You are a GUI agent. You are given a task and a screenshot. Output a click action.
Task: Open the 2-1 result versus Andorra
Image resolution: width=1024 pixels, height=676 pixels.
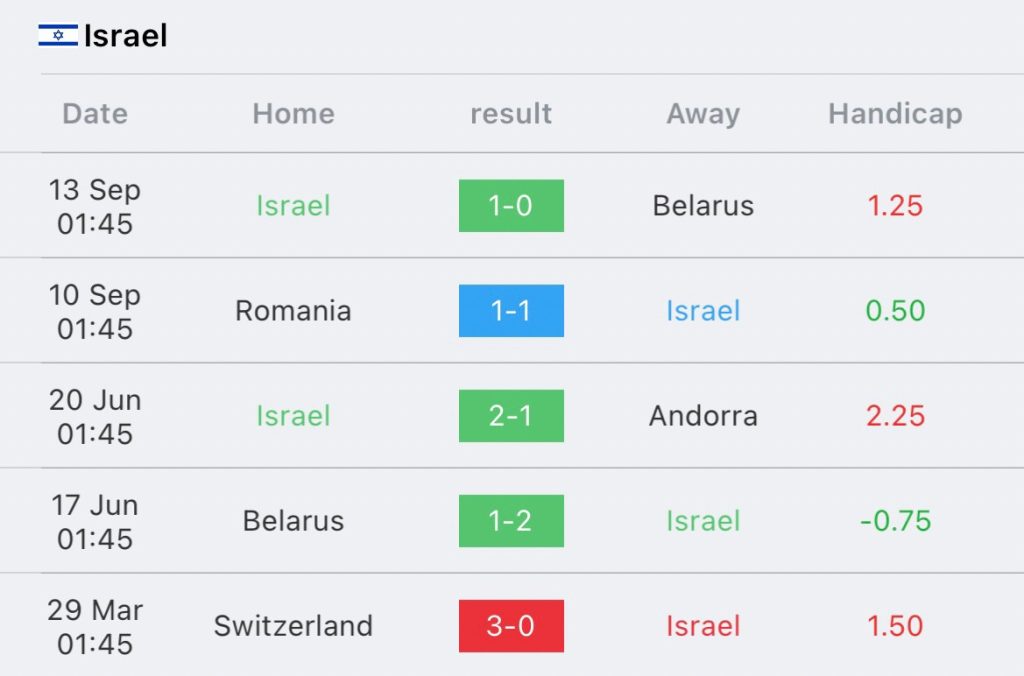click(x=511, y=416)
